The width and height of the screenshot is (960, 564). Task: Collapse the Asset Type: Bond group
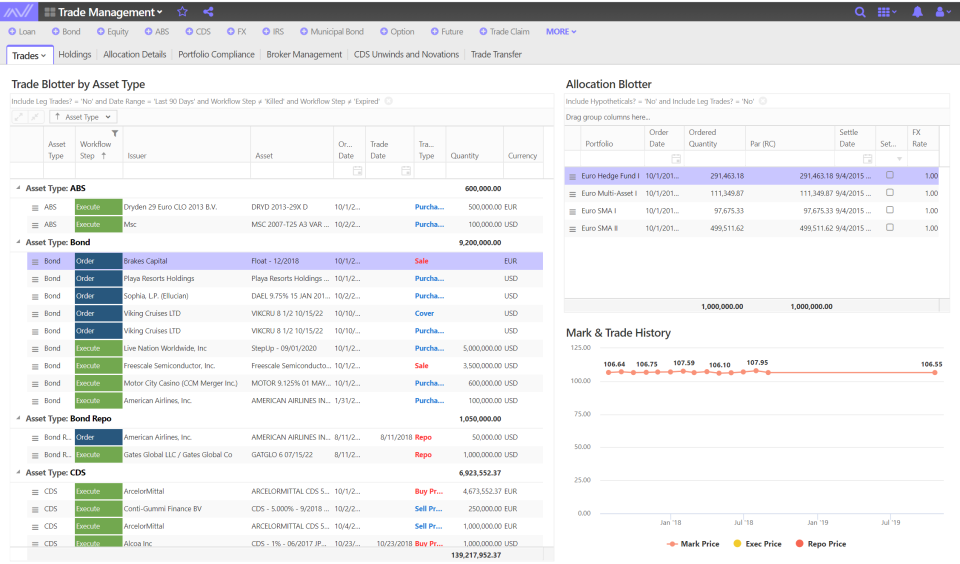(x=18, y=242)
